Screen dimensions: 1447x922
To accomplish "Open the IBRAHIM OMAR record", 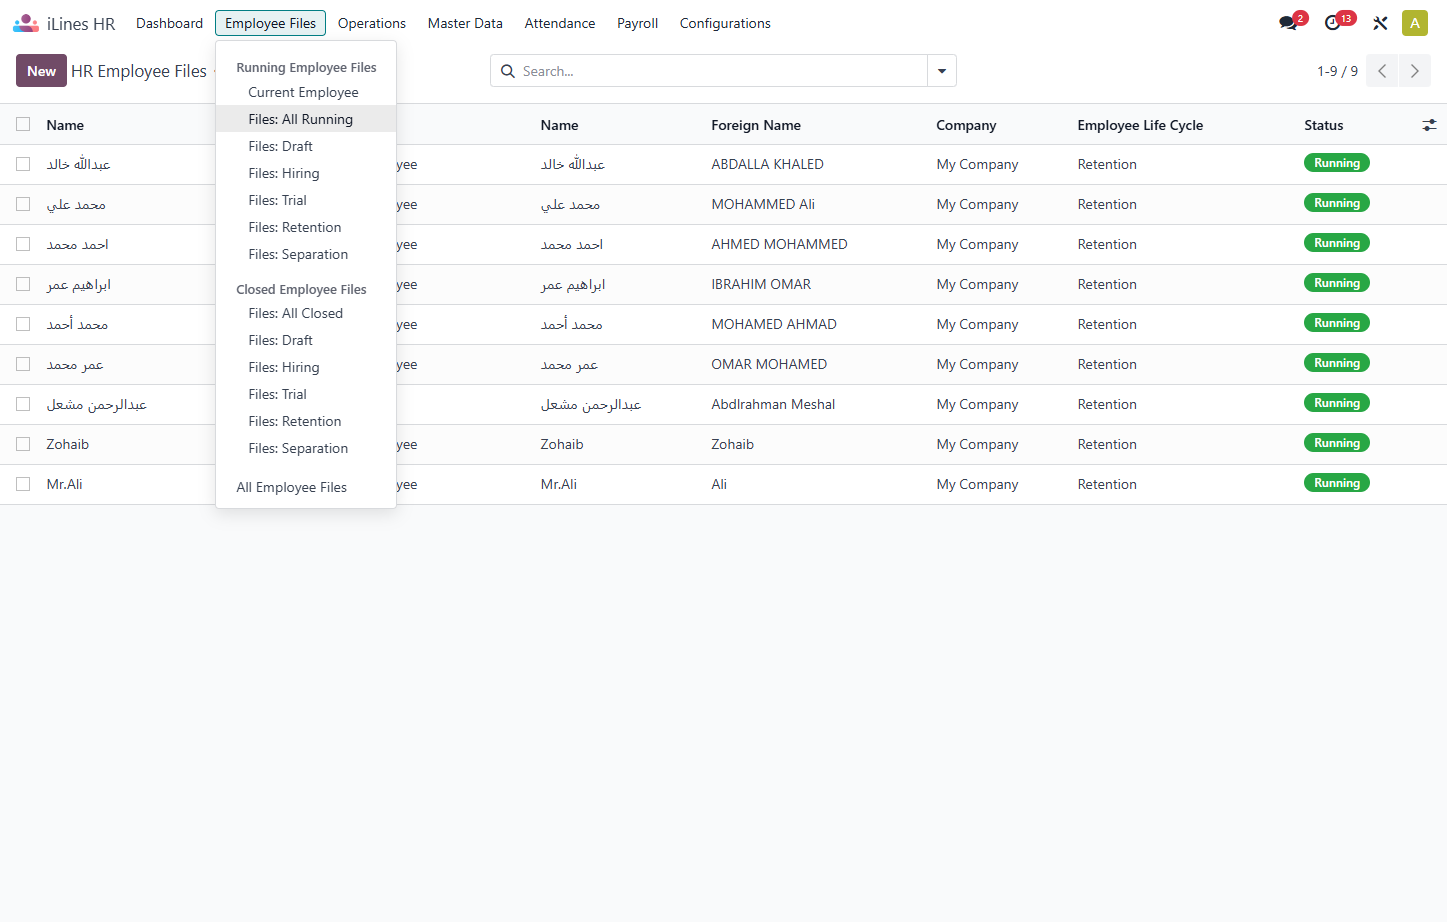I will click(761, 284).
